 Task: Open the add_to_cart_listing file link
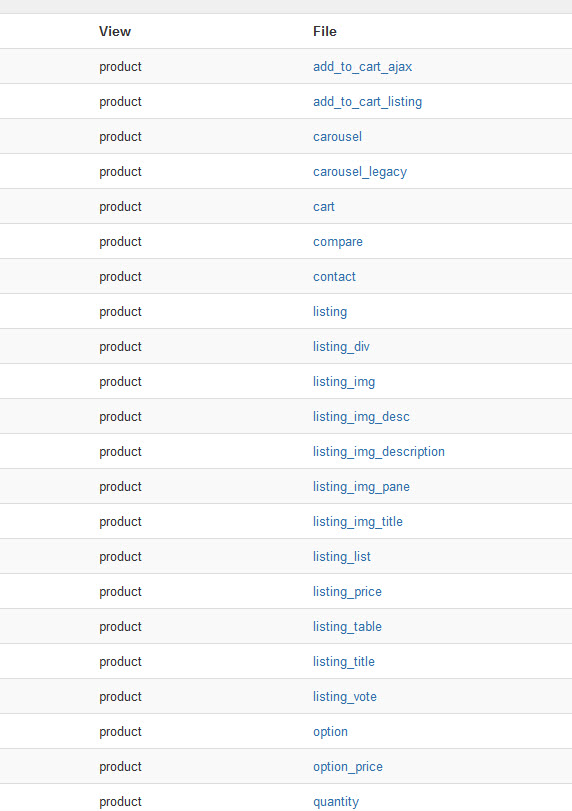pos(367,102)
